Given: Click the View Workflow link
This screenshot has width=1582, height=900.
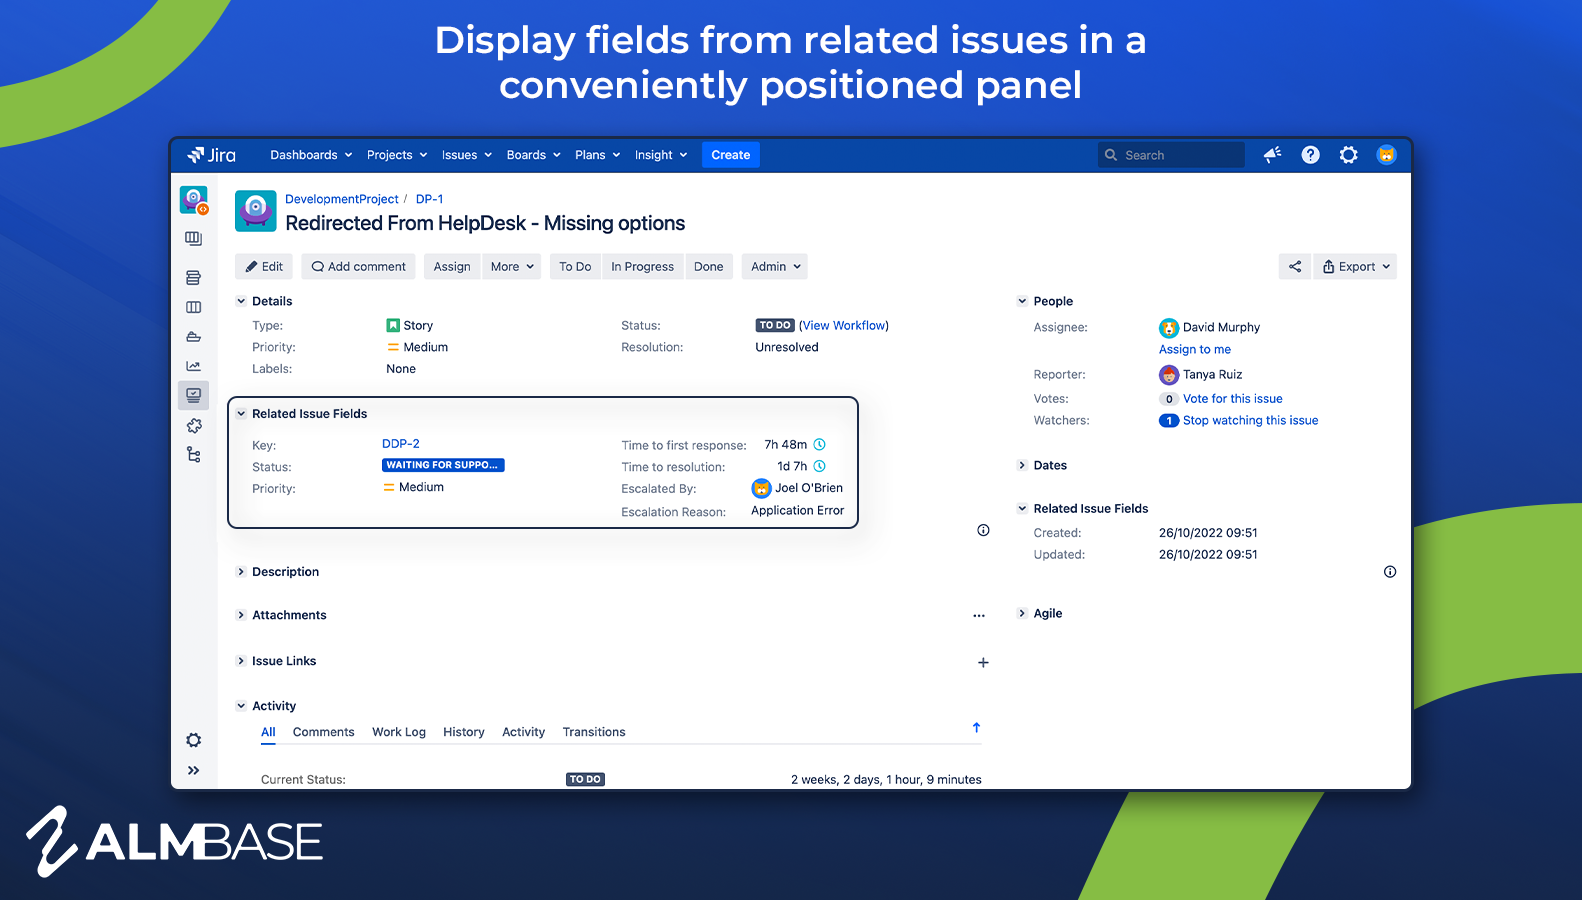Looking at the screenshot, I should (x=844, y=326).
